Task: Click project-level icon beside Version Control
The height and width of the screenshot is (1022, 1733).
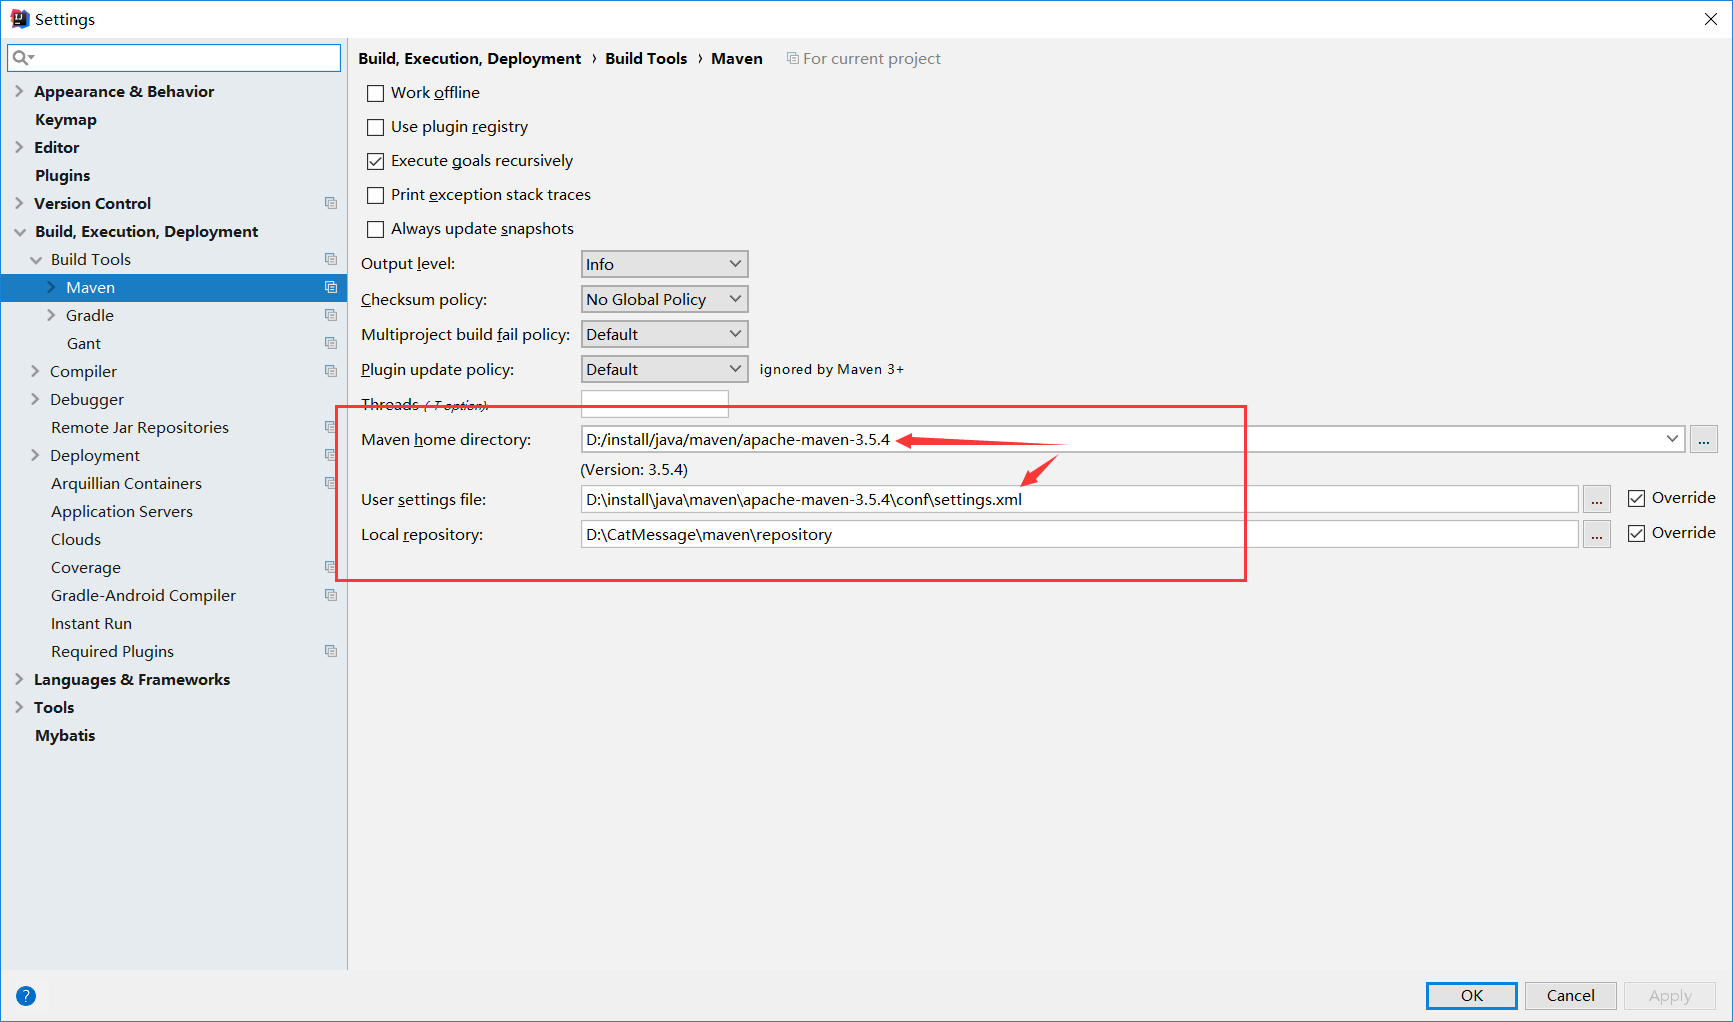Action: (331, 203)
